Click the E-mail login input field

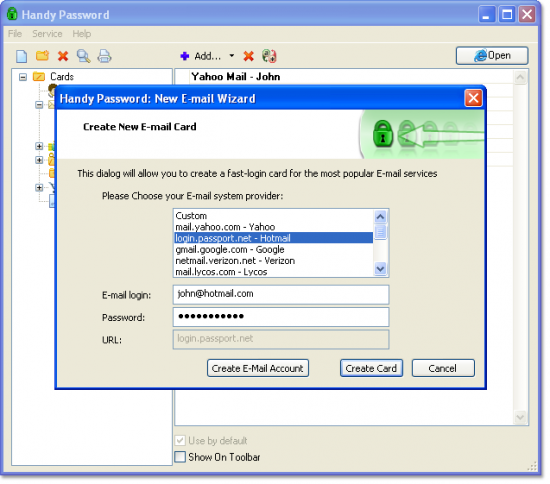tap(281, 294)
